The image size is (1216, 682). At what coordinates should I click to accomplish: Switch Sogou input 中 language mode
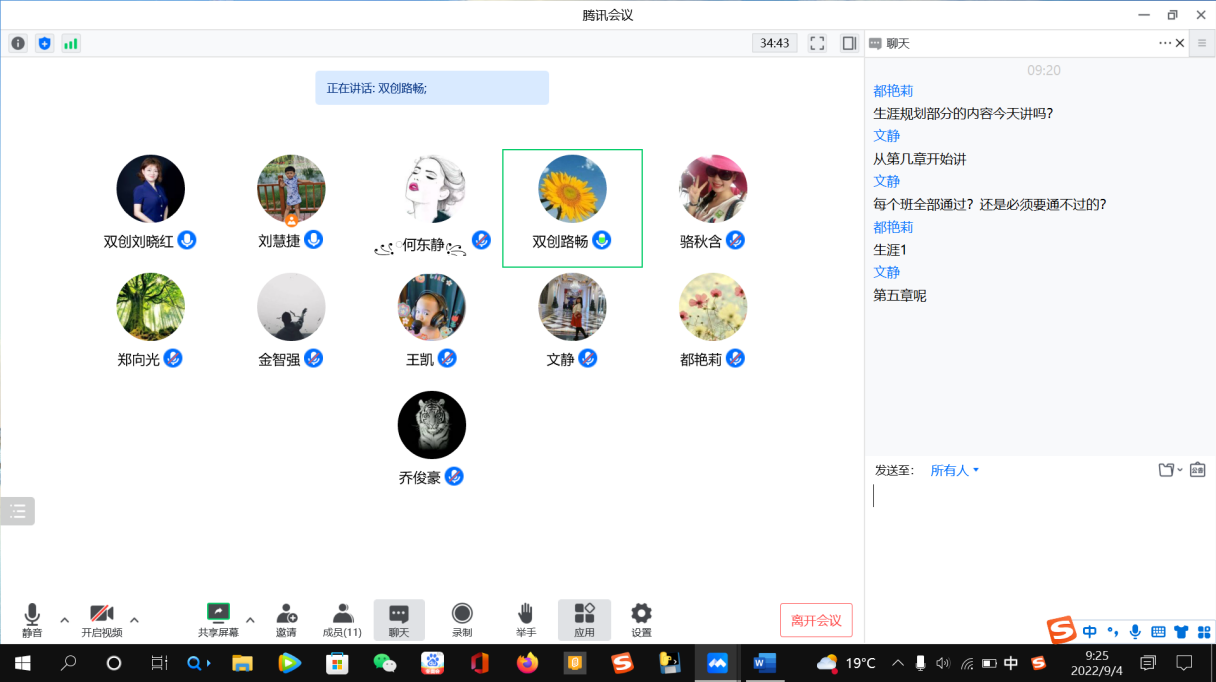(1090, 631)
